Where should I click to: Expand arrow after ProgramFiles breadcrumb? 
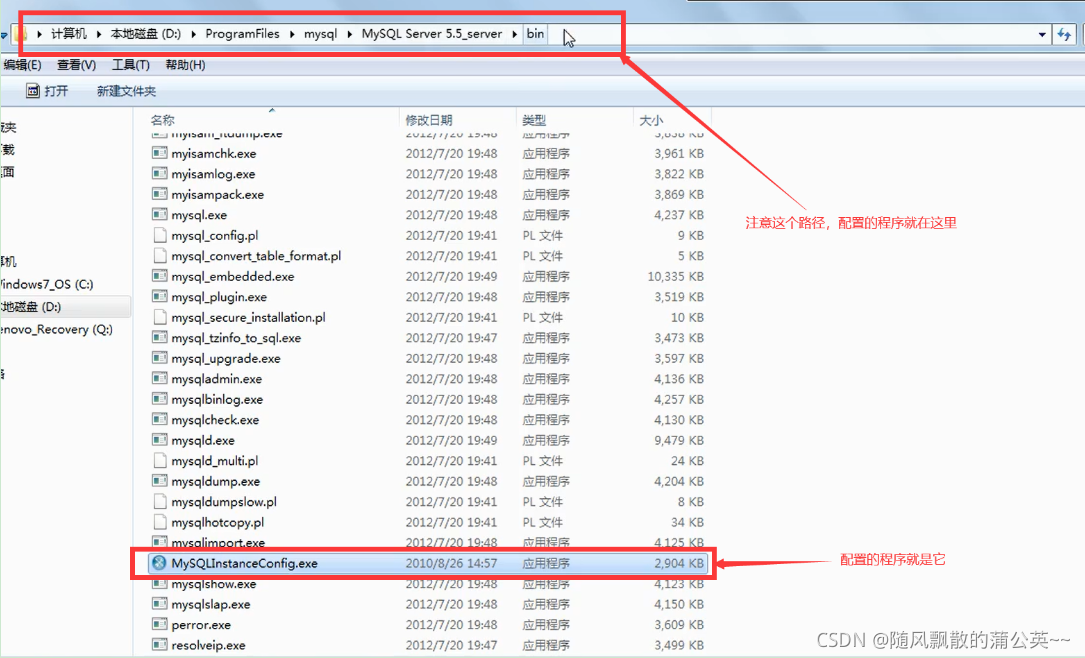(292, 34)
